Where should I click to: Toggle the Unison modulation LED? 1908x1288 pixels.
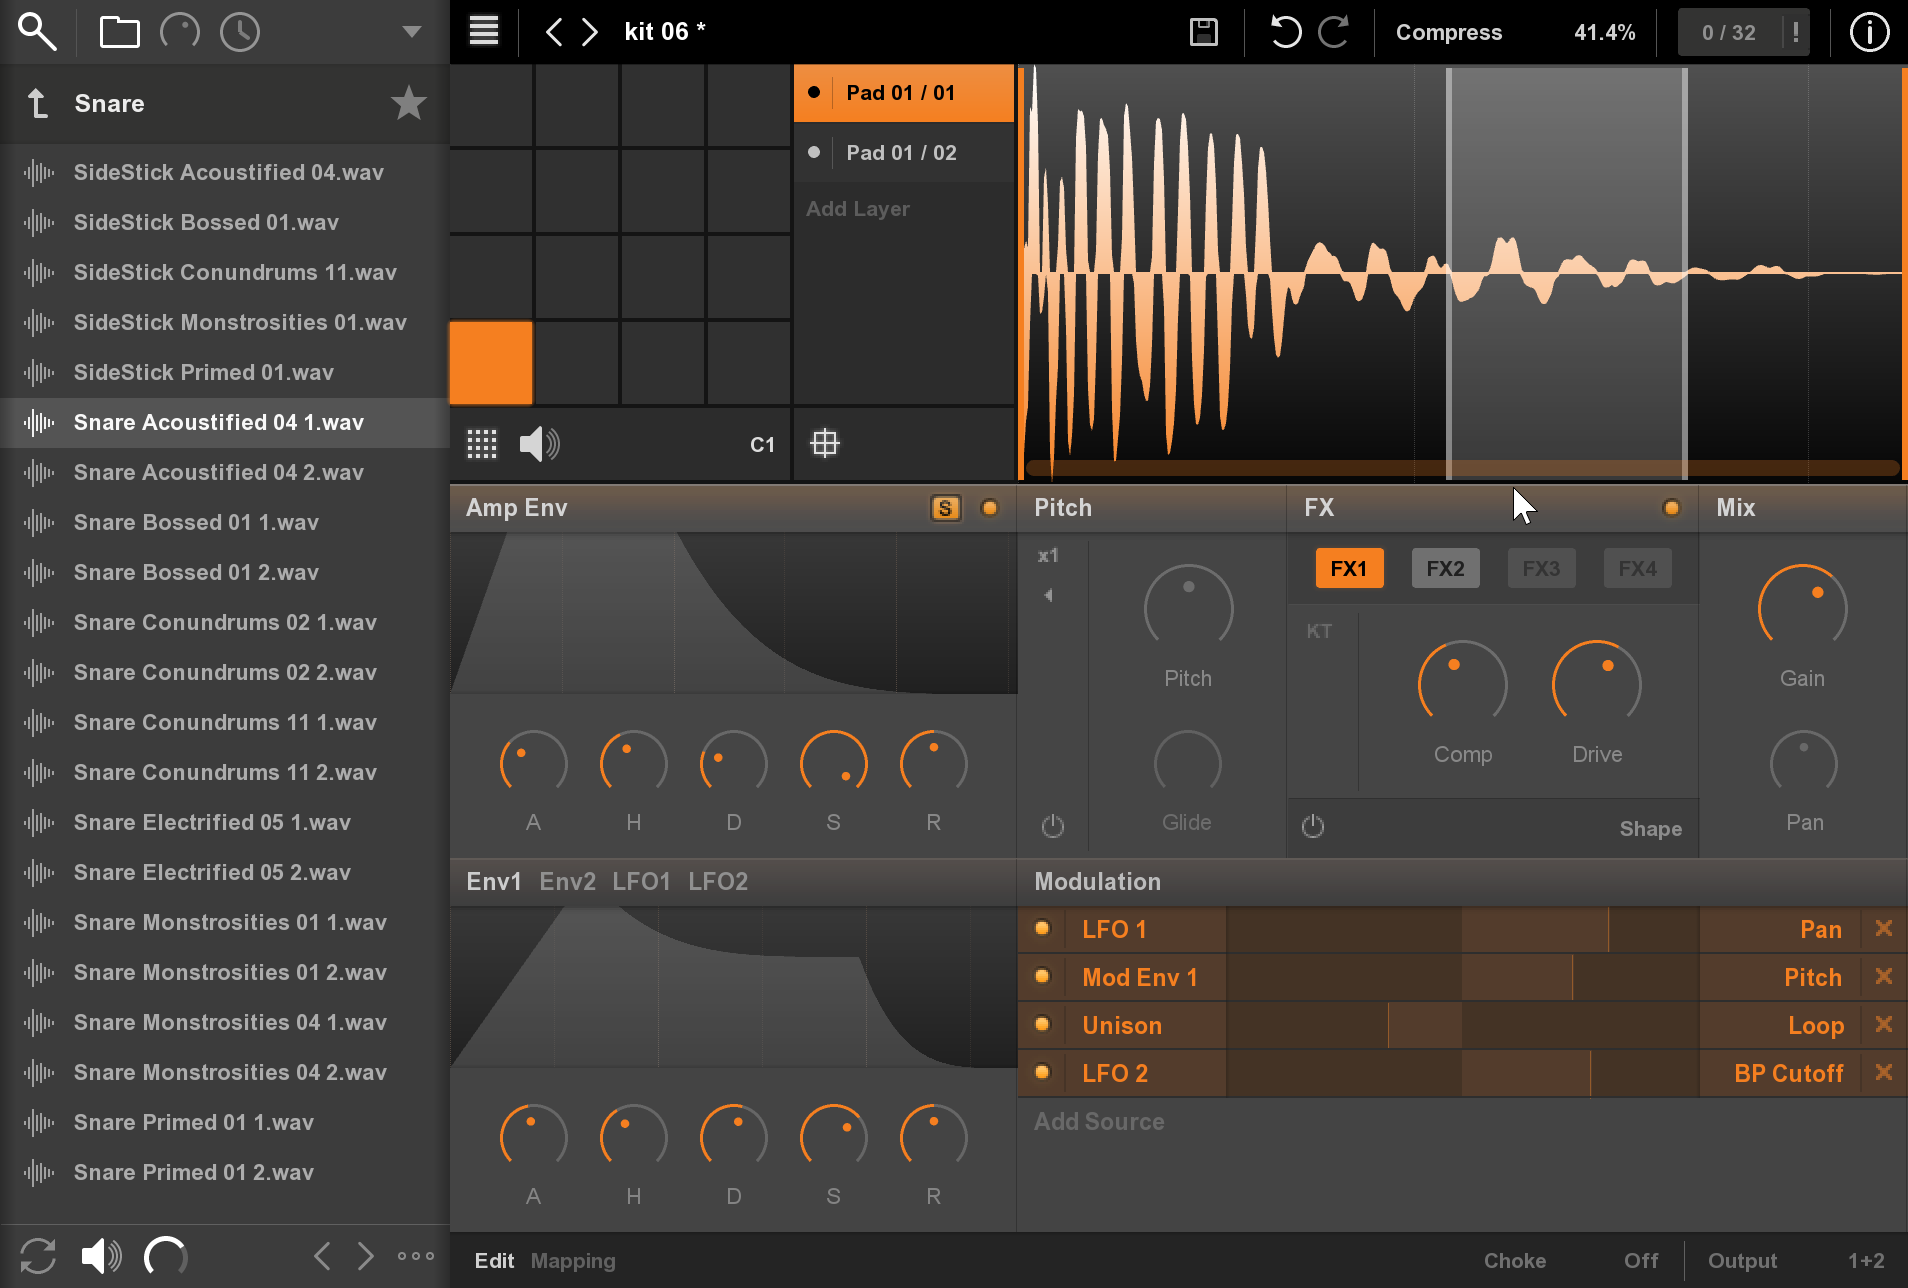click(x=1042, y=1024)
